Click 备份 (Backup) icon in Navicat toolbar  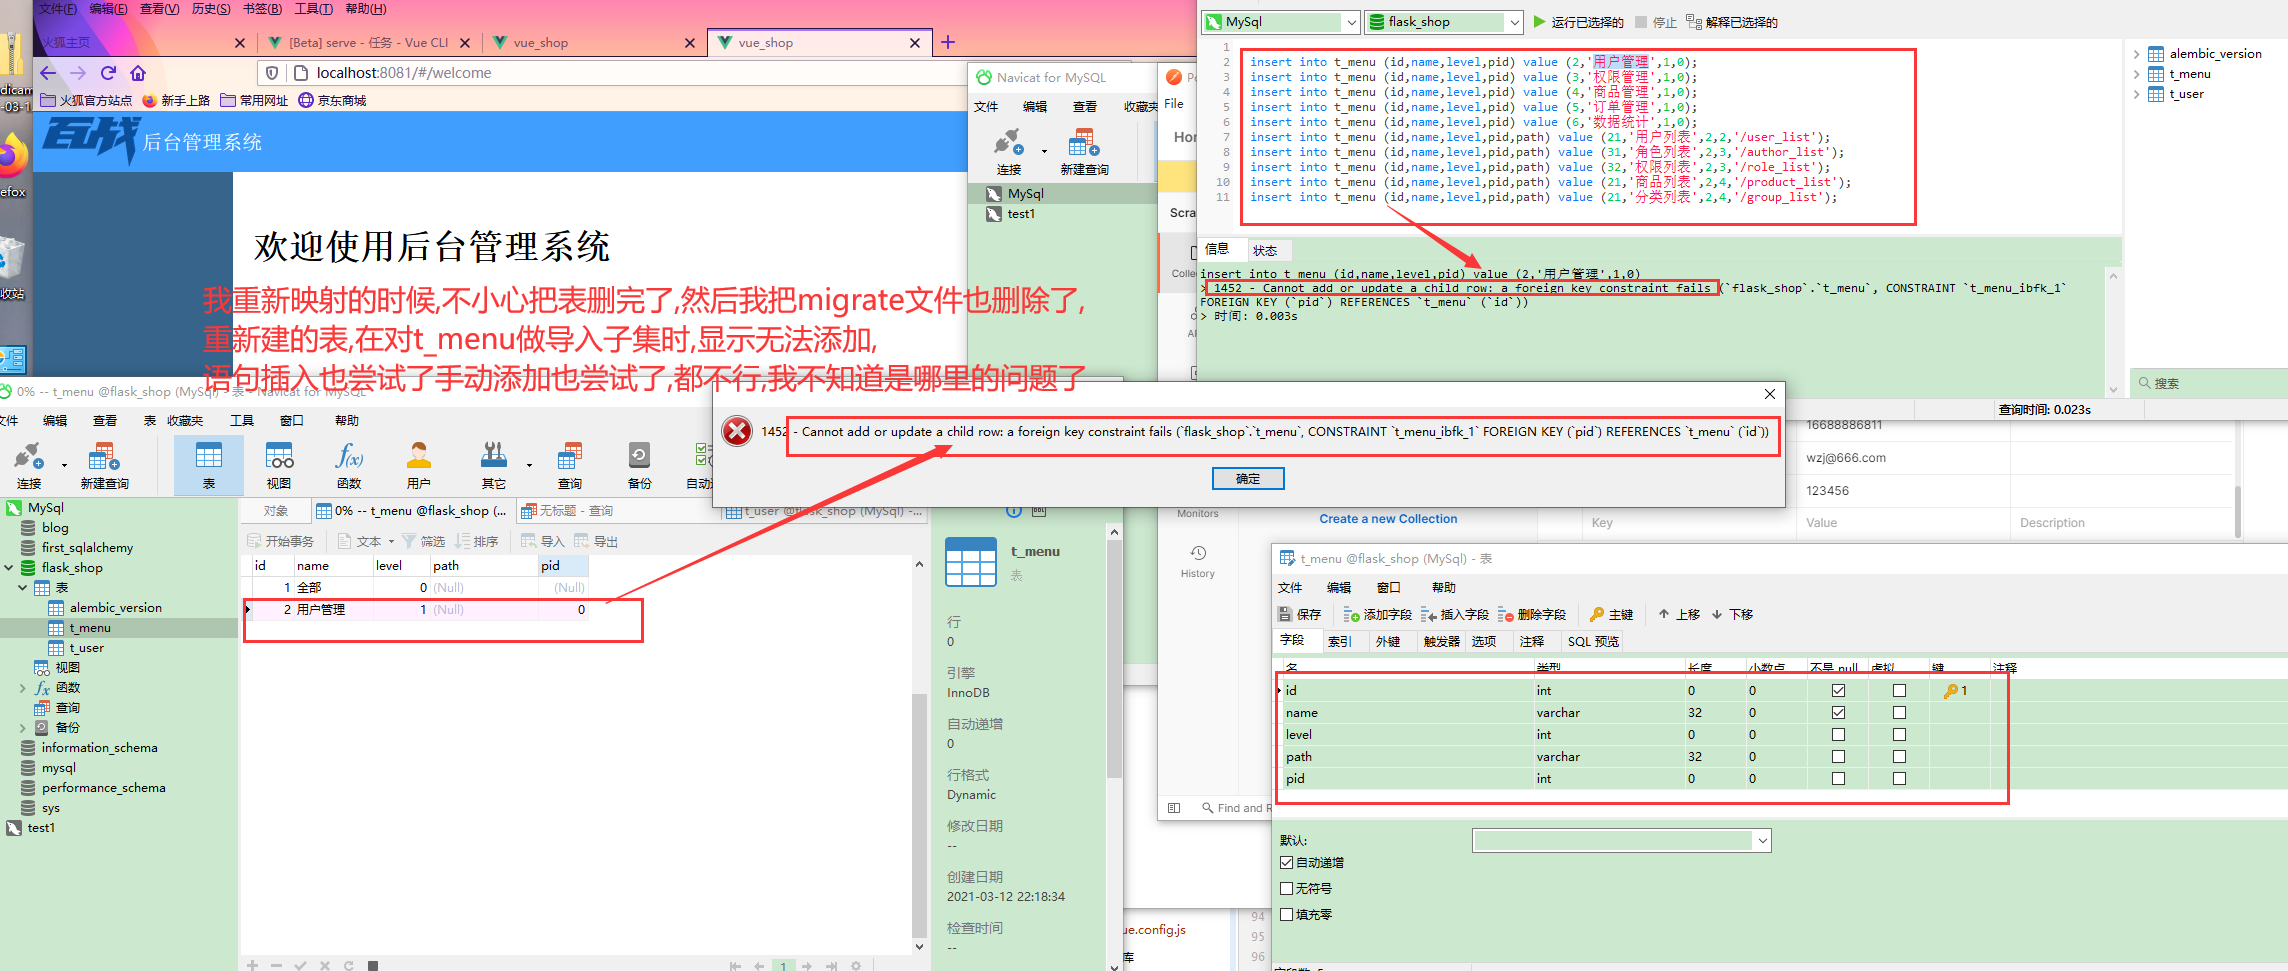click(x=639, y=465)
